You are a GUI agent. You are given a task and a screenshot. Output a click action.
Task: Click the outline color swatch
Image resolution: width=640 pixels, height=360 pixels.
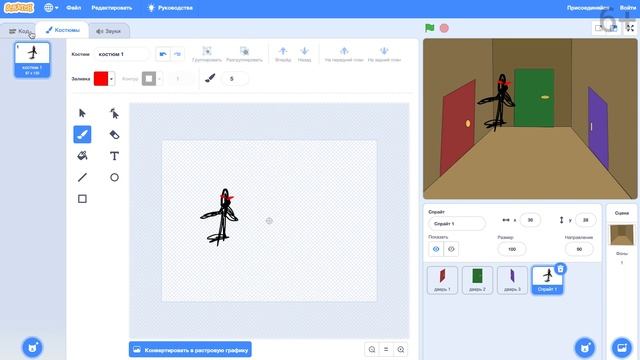(x=149, y=79)
